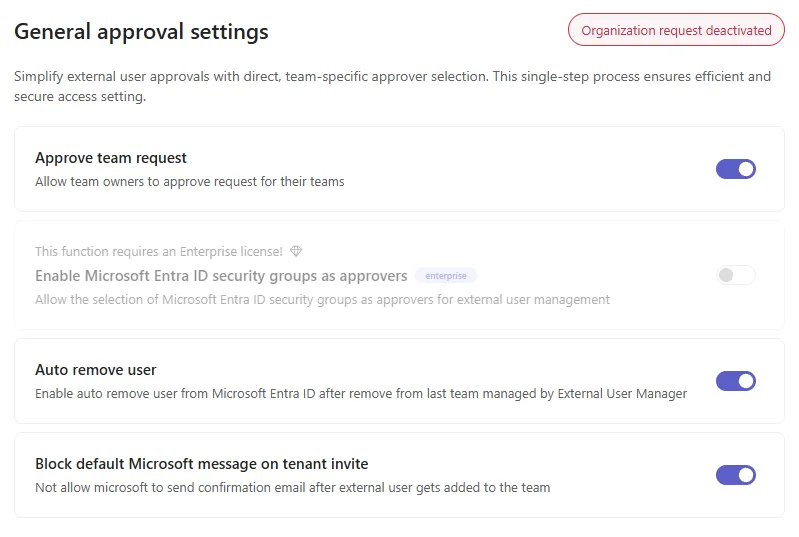Click the purple enterprise tag
The width and height of the screenshot is (799, 537).
click(446, 276)
